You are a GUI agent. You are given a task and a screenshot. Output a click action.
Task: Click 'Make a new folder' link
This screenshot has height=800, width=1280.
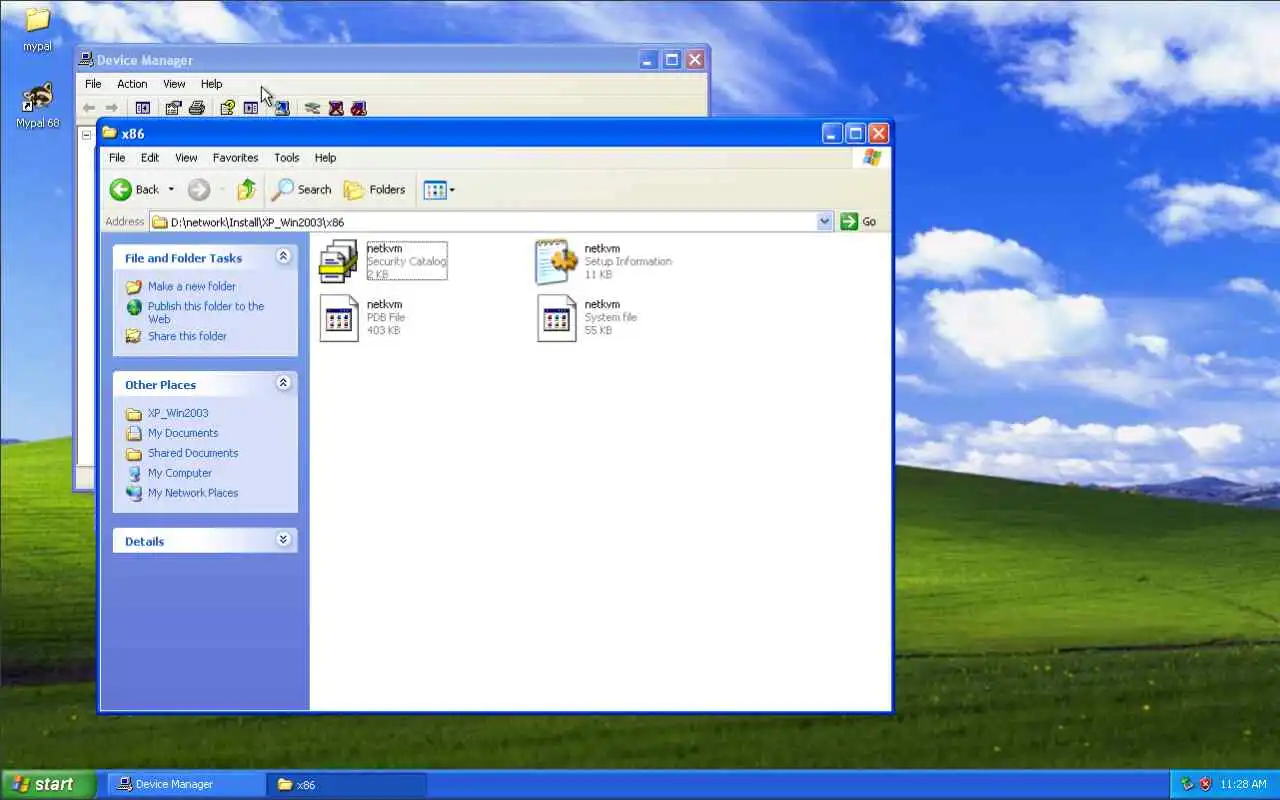tap(192, 286)
